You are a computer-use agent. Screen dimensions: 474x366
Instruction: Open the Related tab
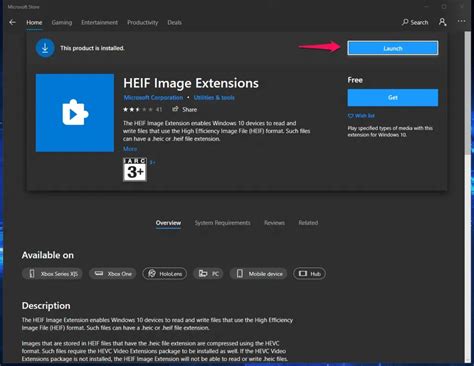pyautogui.click(x=308, y=223)
